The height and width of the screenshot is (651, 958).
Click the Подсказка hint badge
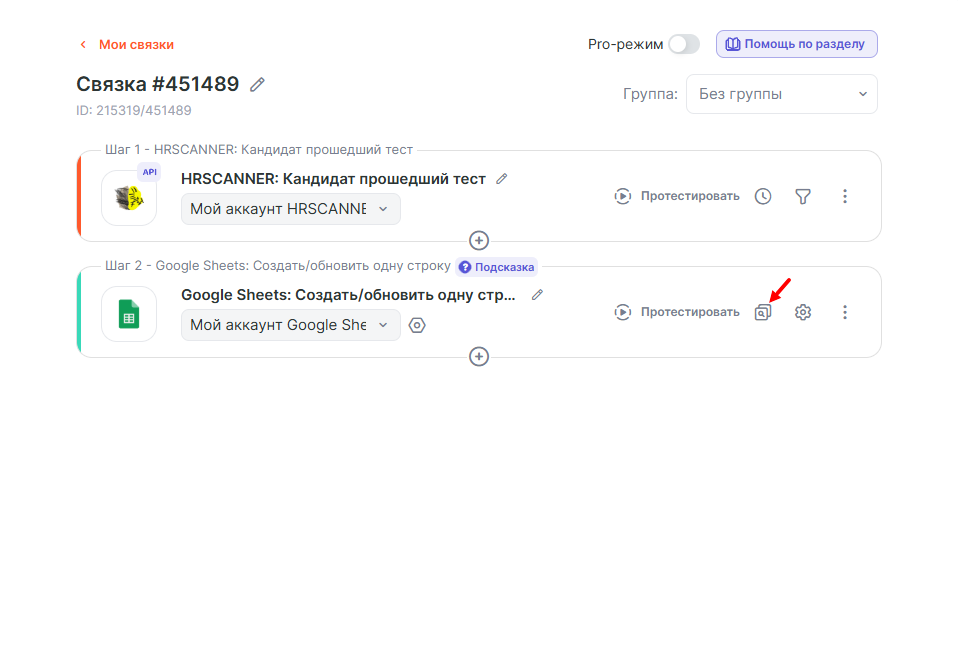pyautogui.click(x=497, y=267)
